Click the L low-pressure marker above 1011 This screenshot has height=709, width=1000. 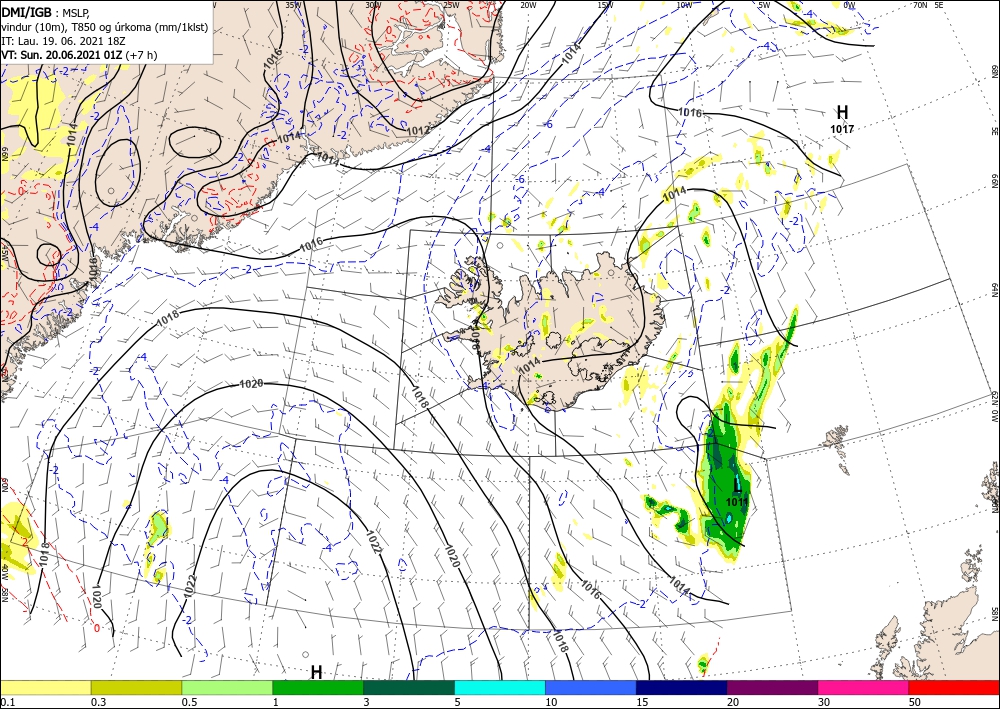[737, 486]
